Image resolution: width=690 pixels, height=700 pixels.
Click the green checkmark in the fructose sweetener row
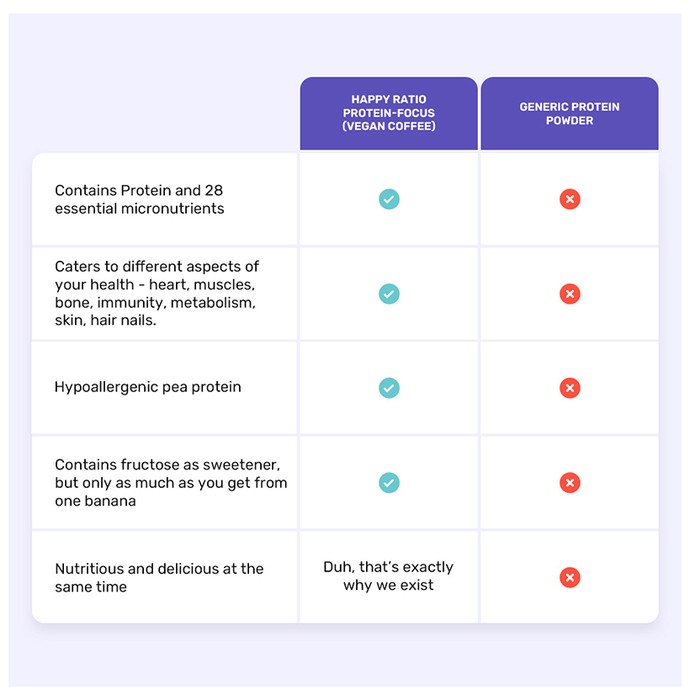coord(389,483)
